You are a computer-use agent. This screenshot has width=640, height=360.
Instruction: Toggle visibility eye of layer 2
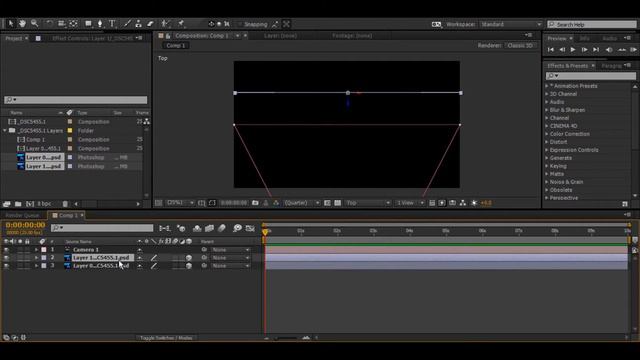[x=6, y=258]
